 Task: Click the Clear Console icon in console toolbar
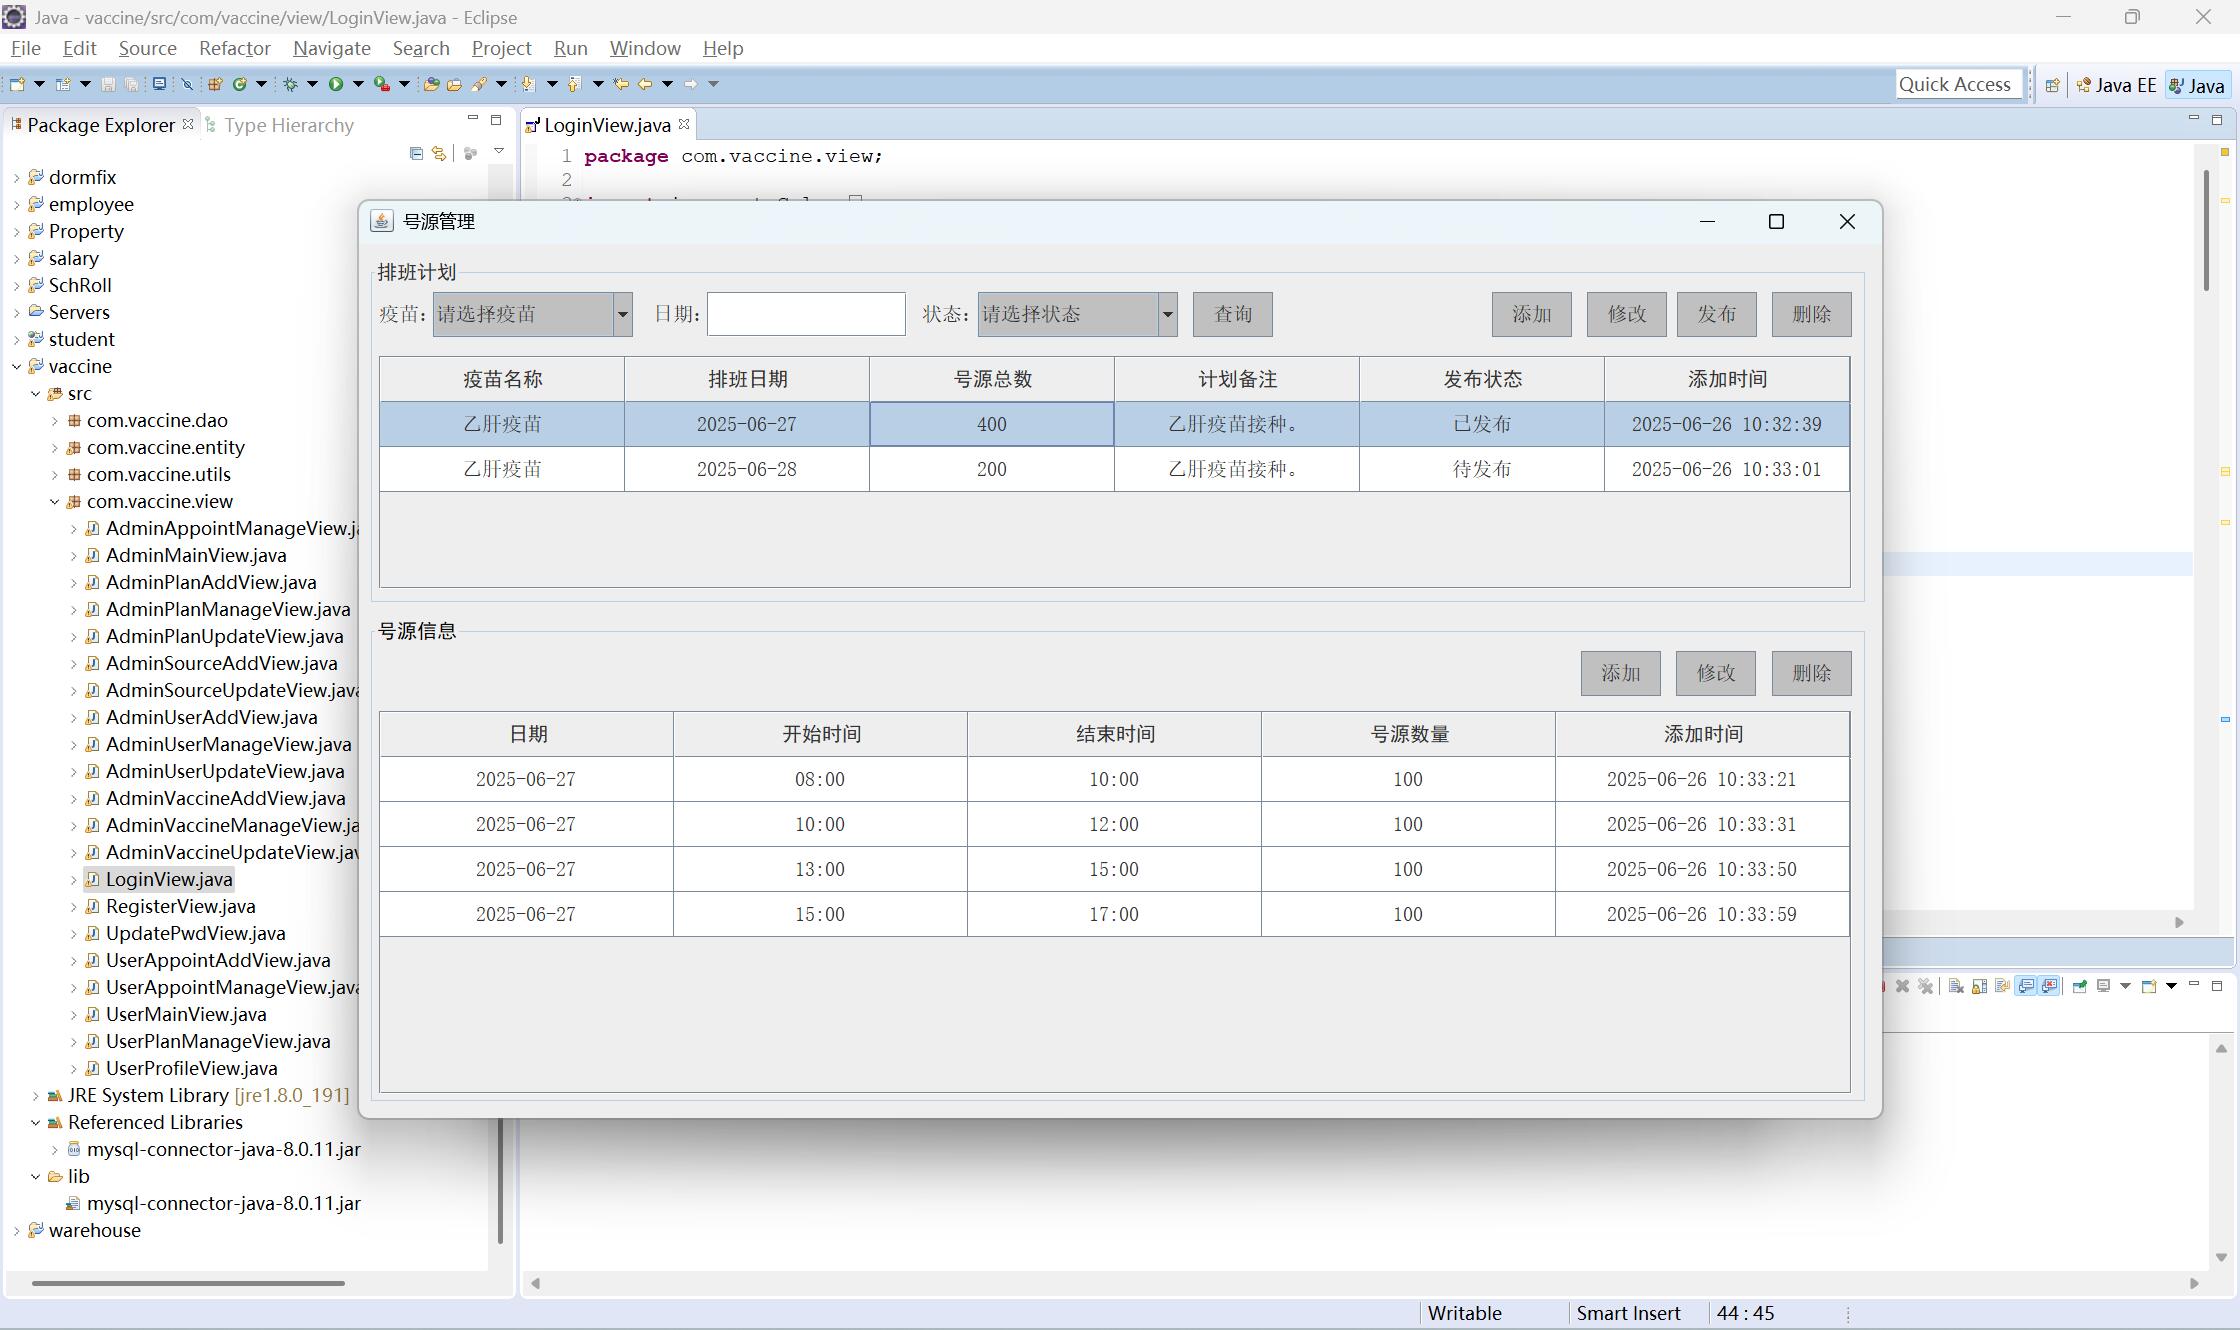coord(1956,986)
